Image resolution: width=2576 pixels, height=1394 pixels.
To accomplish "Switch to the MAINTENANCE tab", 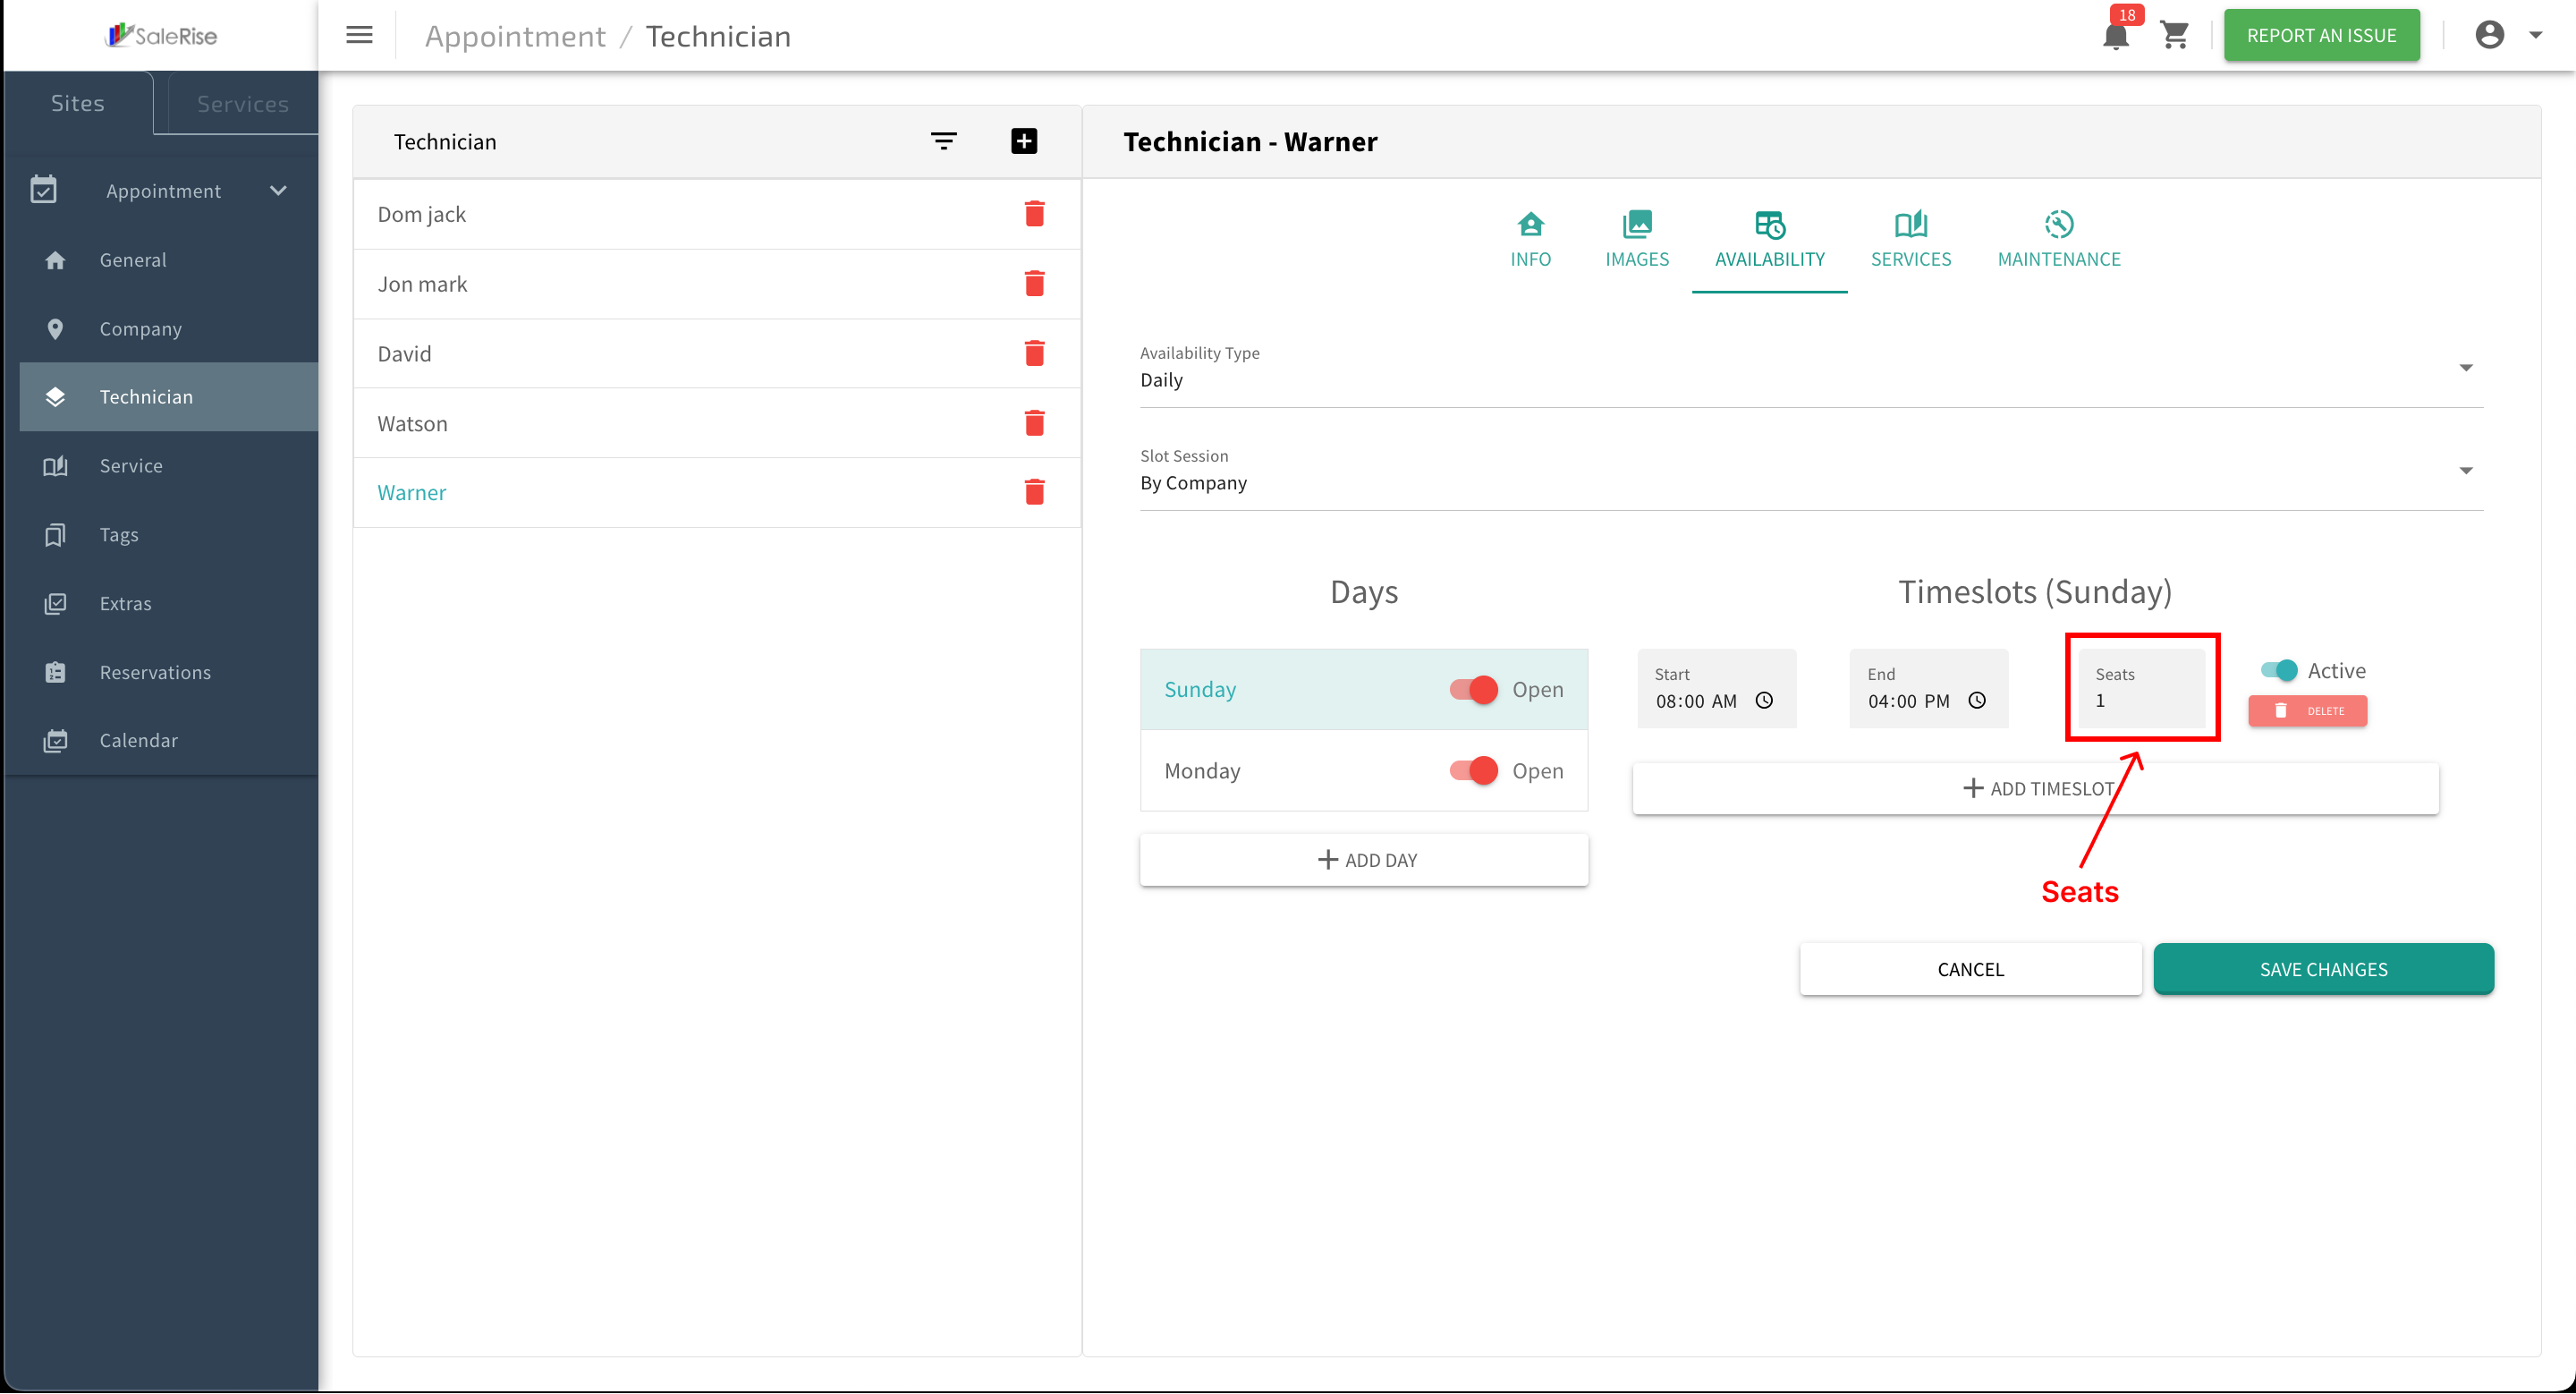I will tap(2058, 240).
